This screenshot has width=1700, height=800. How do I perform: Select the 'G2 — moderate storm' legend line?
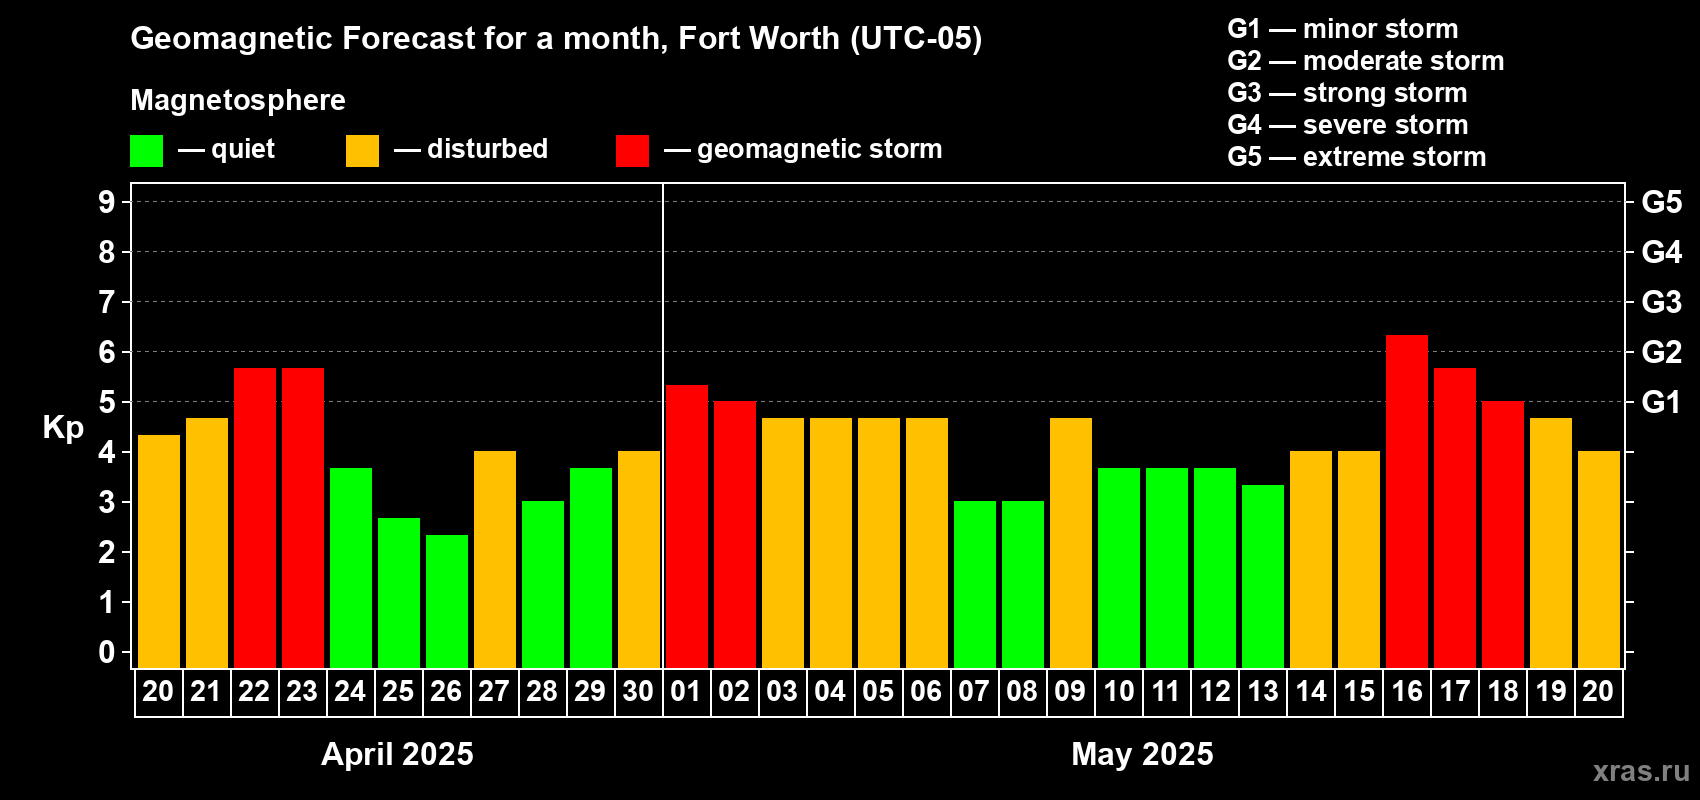click(x=1366, y=61)
